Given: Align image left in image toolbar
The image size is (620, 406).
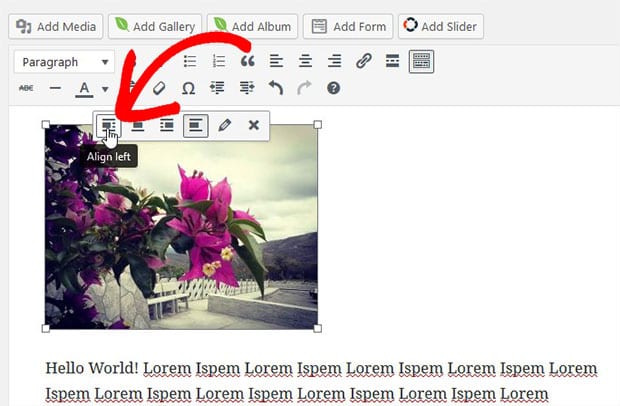Looking at the screenshot, I should coord(108,126).
